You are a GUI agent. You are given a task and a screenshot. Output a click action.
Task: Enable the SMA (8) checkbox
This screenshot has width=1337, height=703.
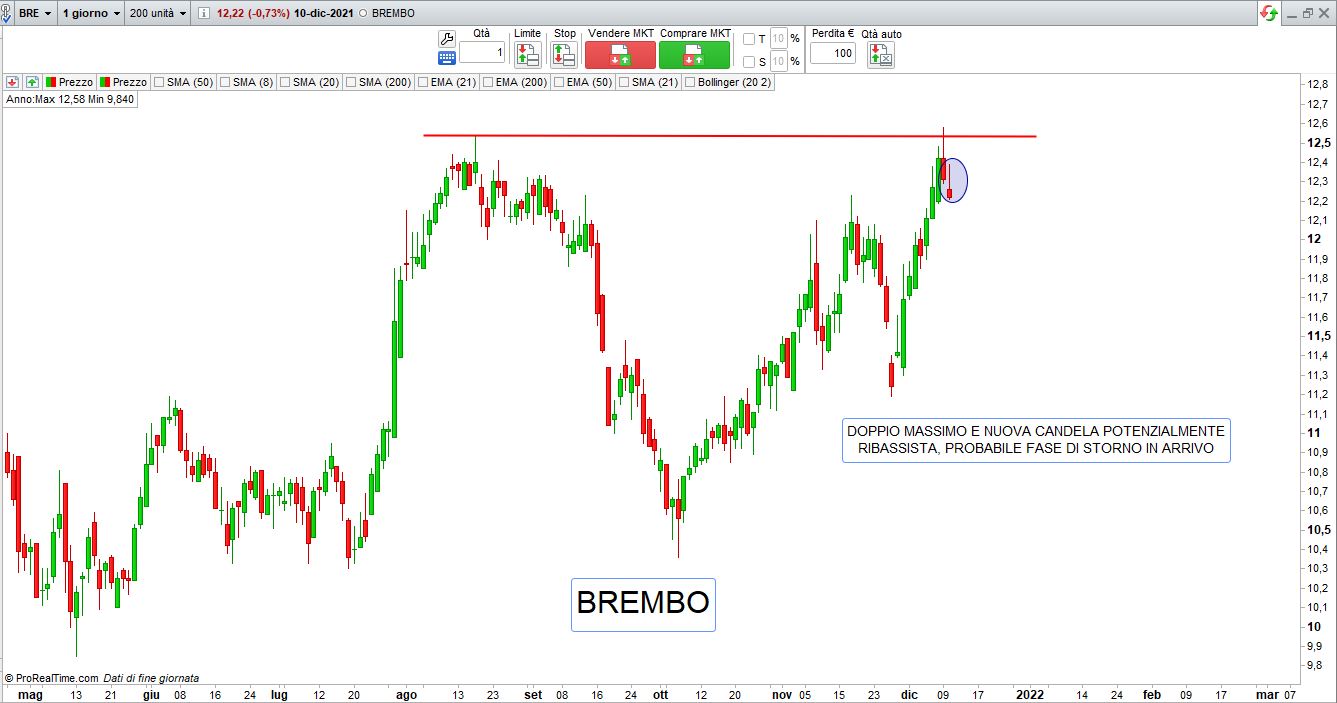point(225,82)
